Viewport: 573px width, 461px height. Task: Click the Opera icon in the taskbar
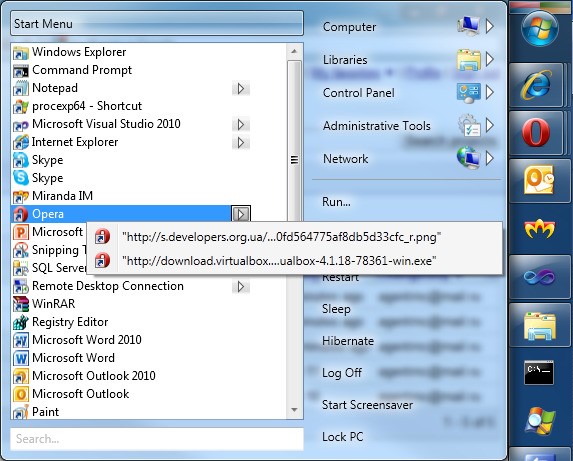[536, 132]
